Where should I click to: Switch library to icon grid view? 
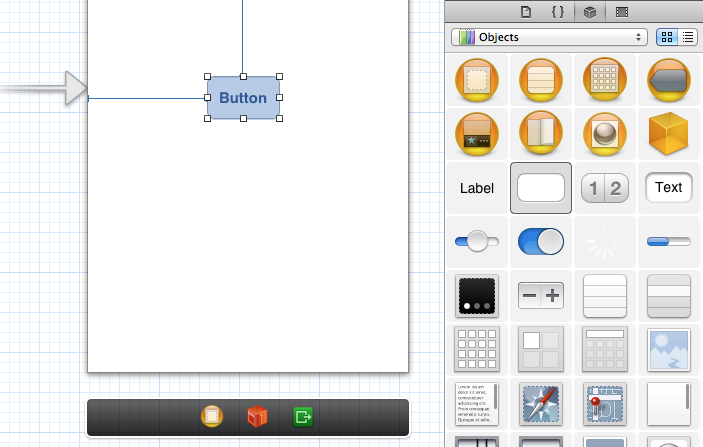point(667,37)
